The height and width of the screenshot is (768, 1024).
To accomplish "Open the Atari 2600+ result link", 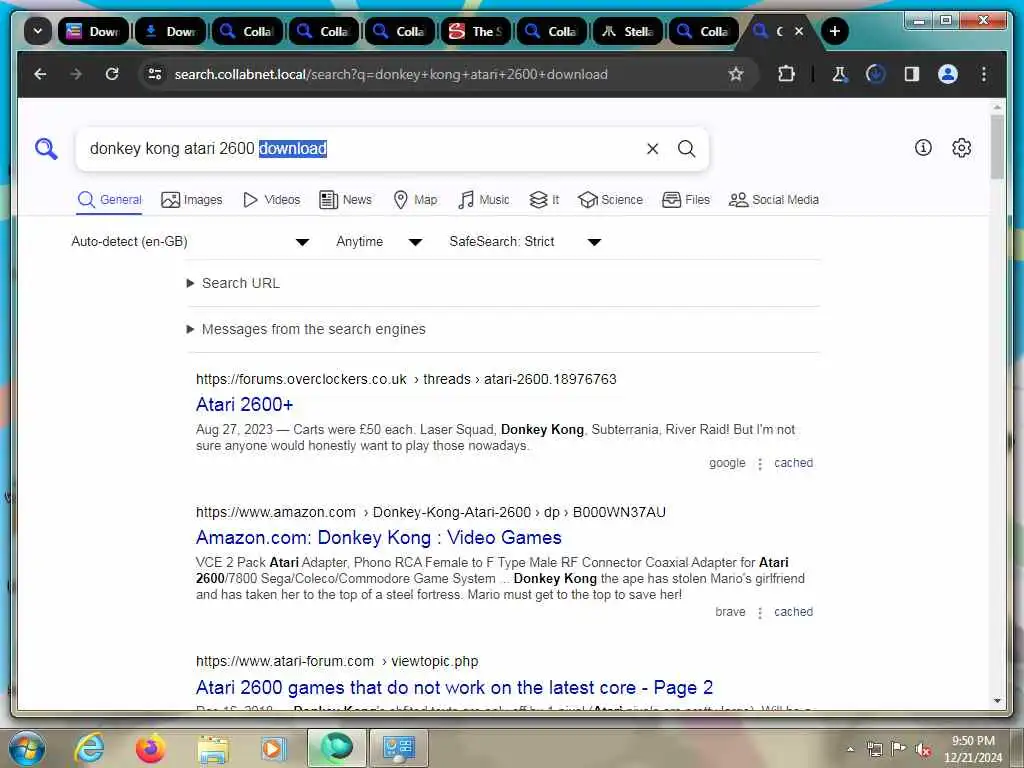I will coord(244,405).
